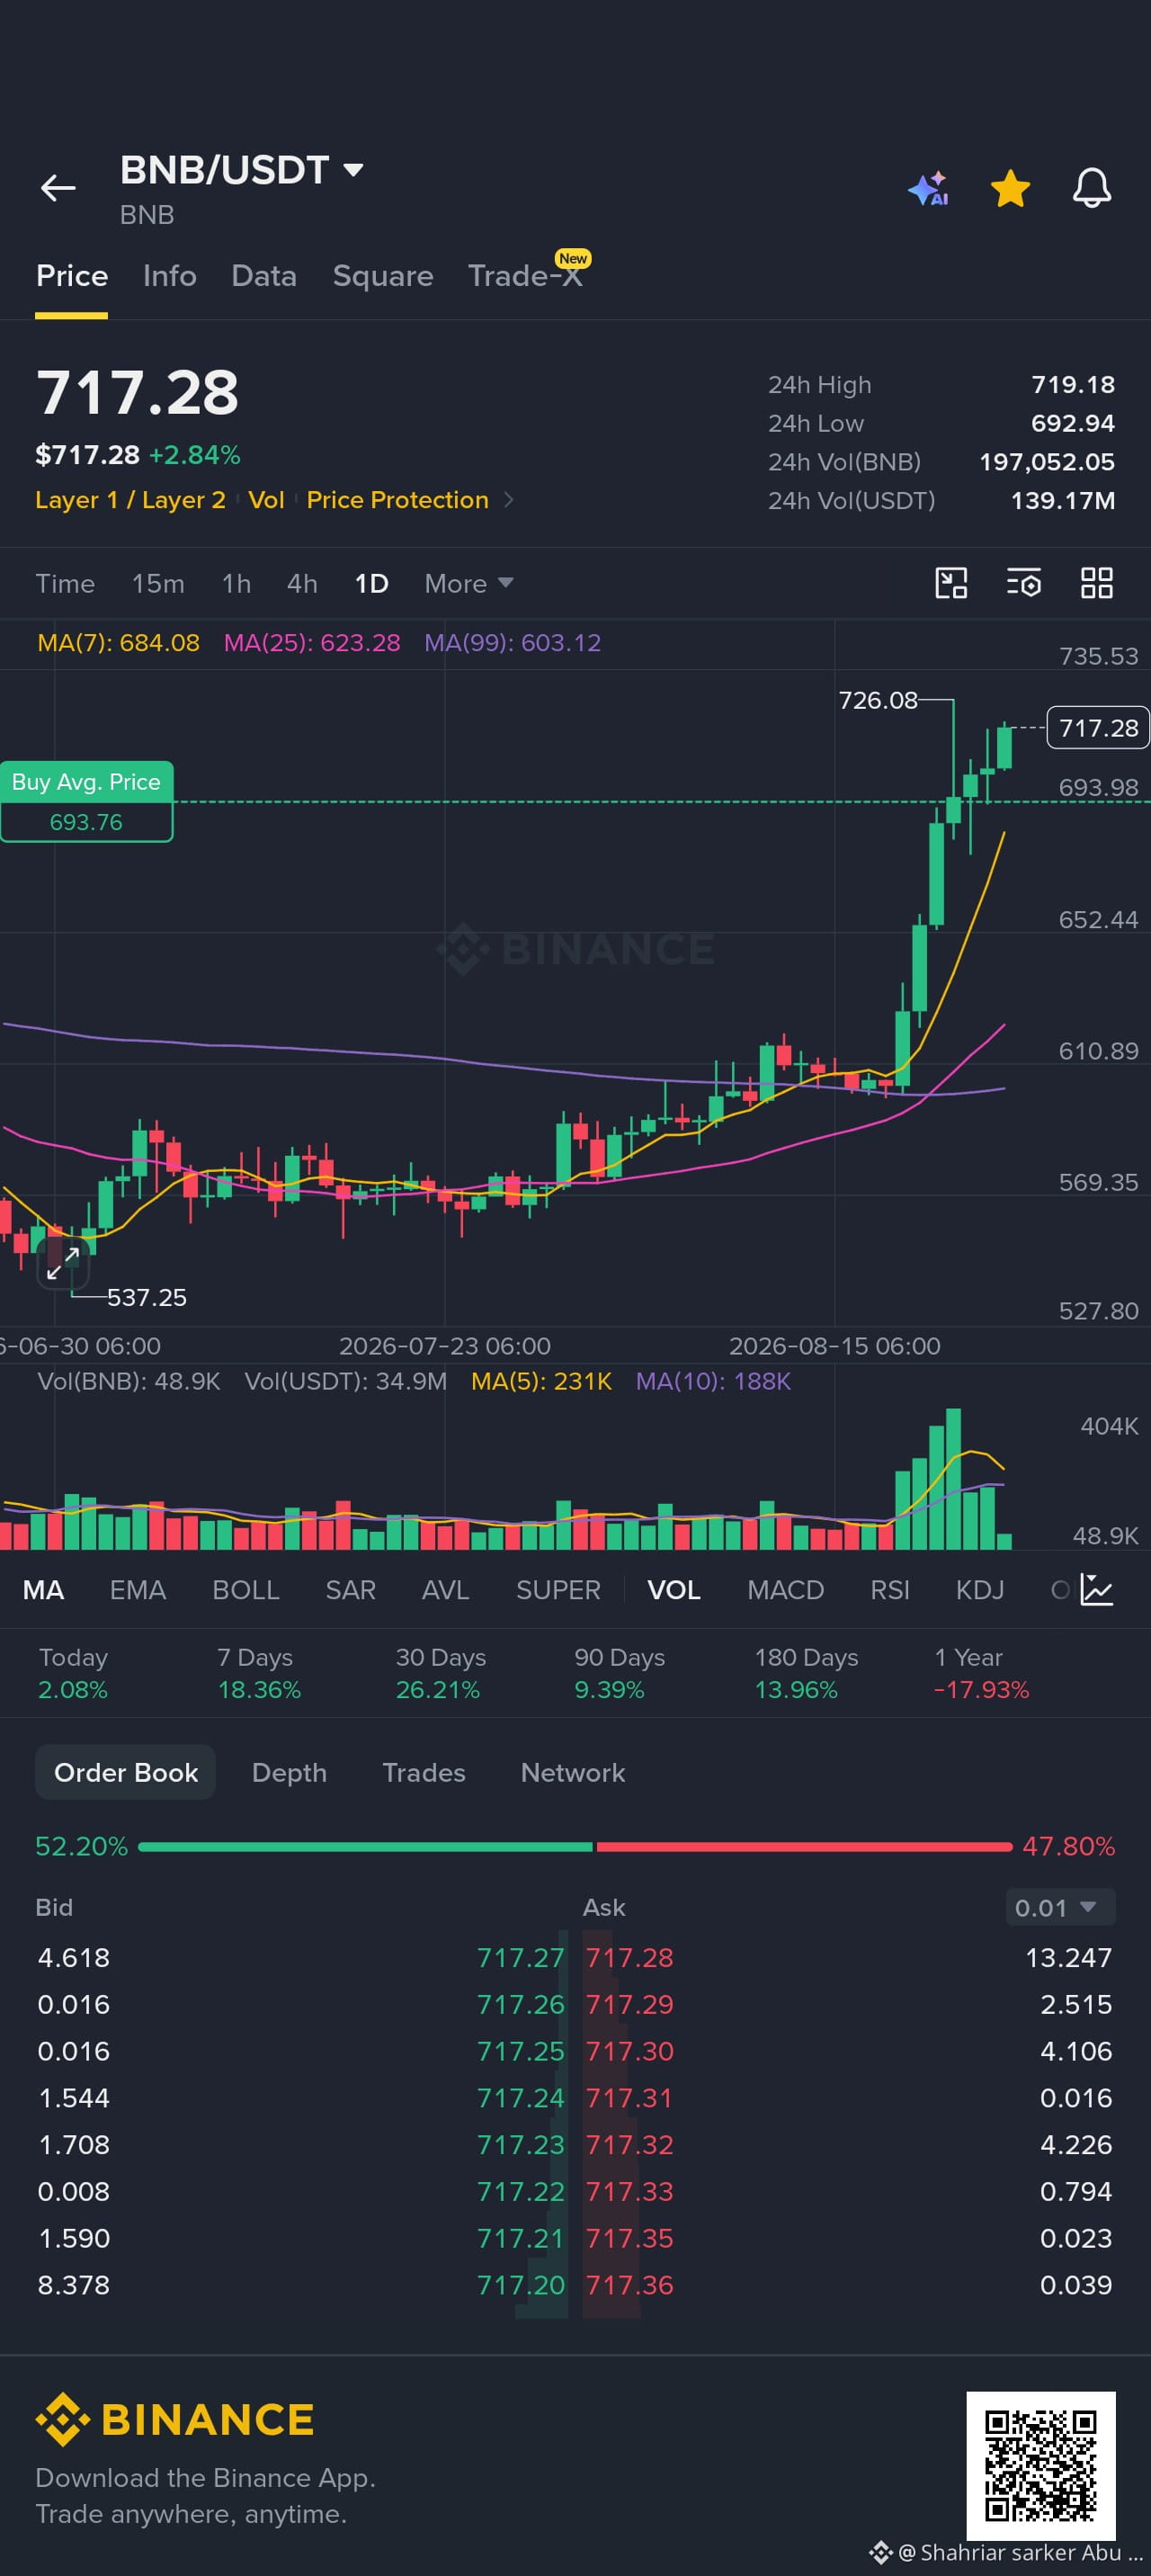1151x2576 pixels.
Task: Open the BNB/USDT pair dropdown
Action: tap(241, 170)
